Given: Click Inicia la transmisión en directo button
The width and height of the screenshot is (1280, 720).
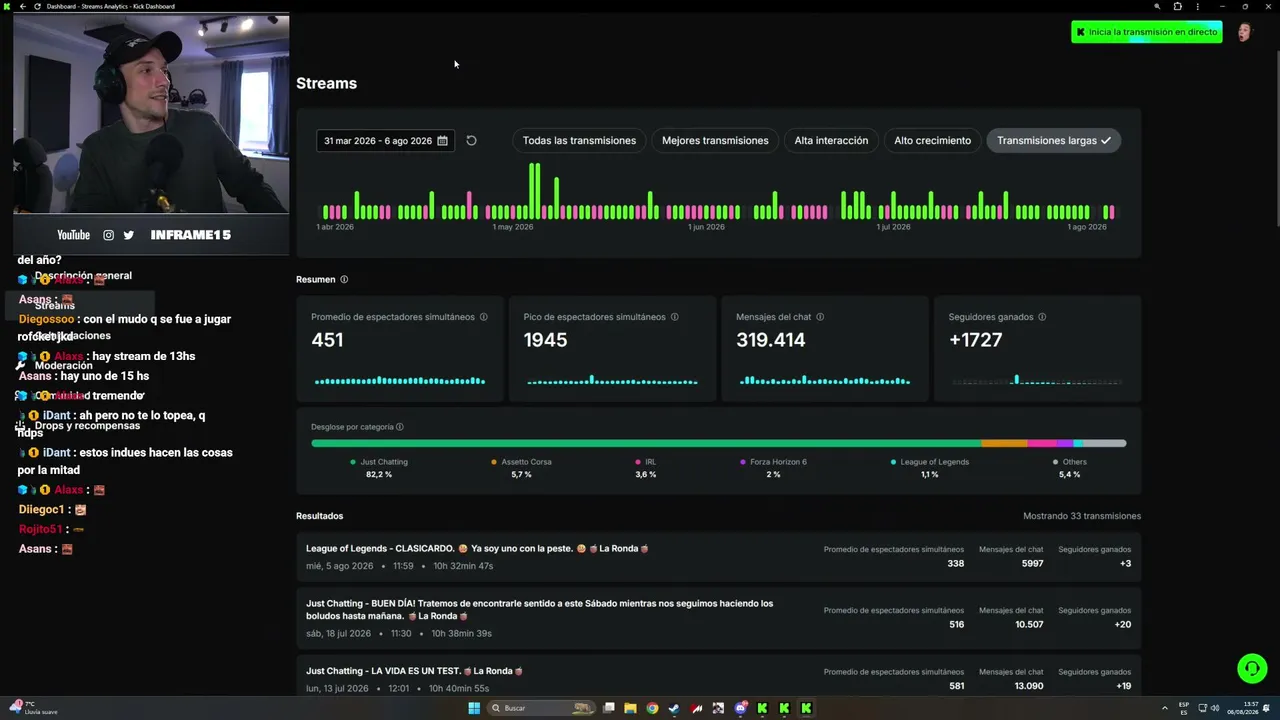Looking at the screenshot, I should point(1146,32).
